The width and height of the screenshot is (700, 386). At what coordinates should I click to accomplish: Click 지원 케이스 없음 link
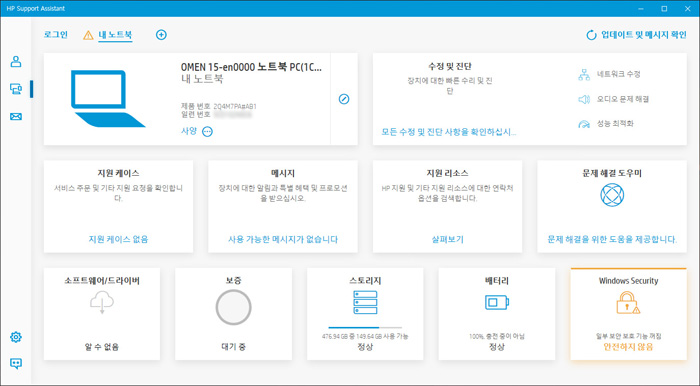(x=118, y=240)
